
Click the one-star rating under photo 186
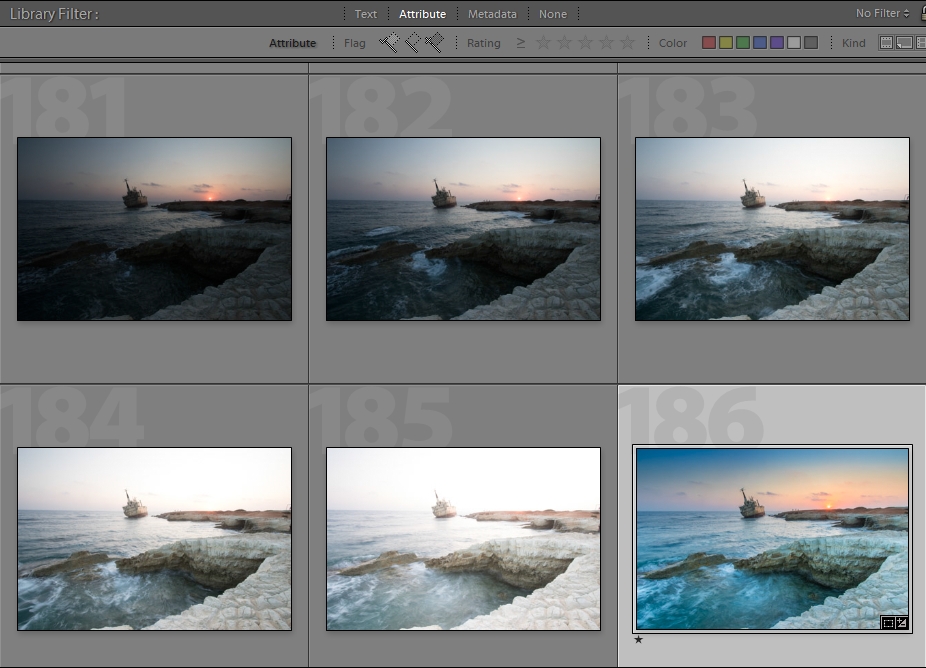[x=638, y=640]
